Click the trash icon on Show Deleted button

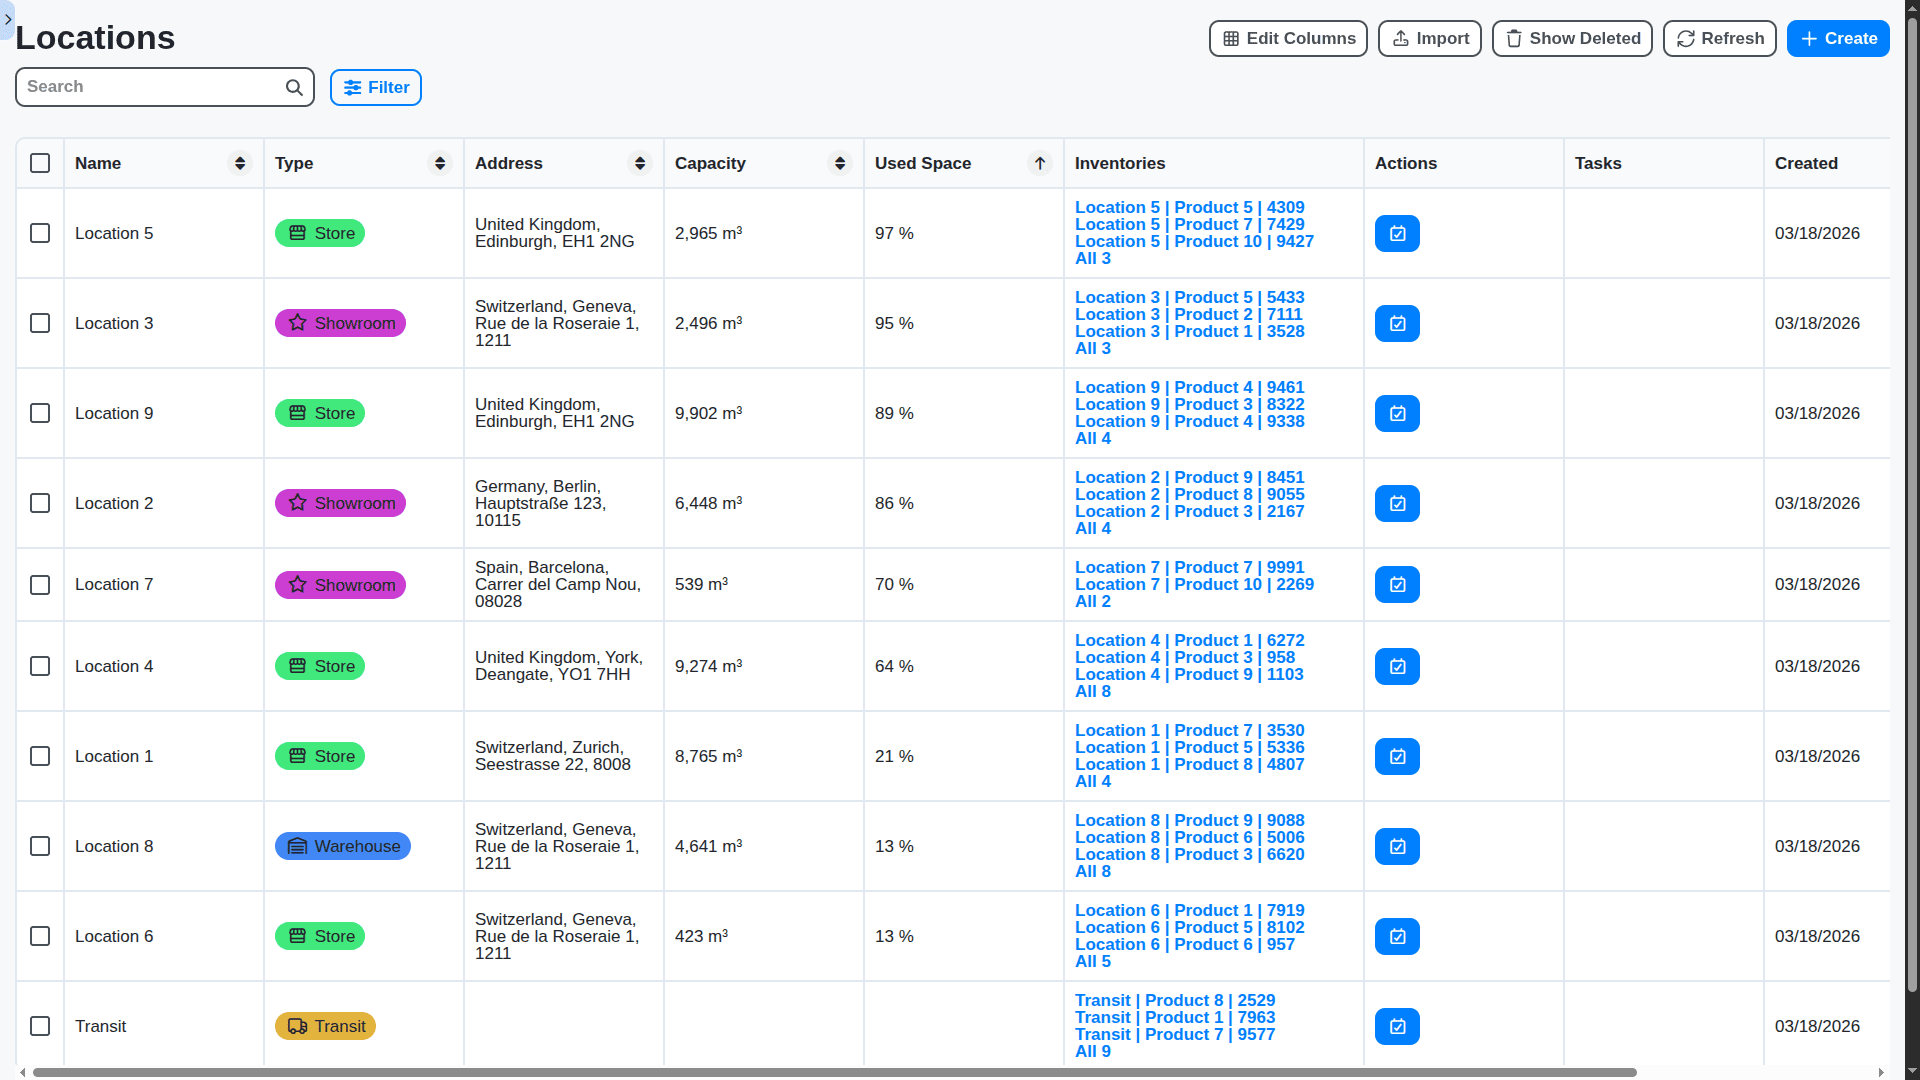click(1515, 38)
